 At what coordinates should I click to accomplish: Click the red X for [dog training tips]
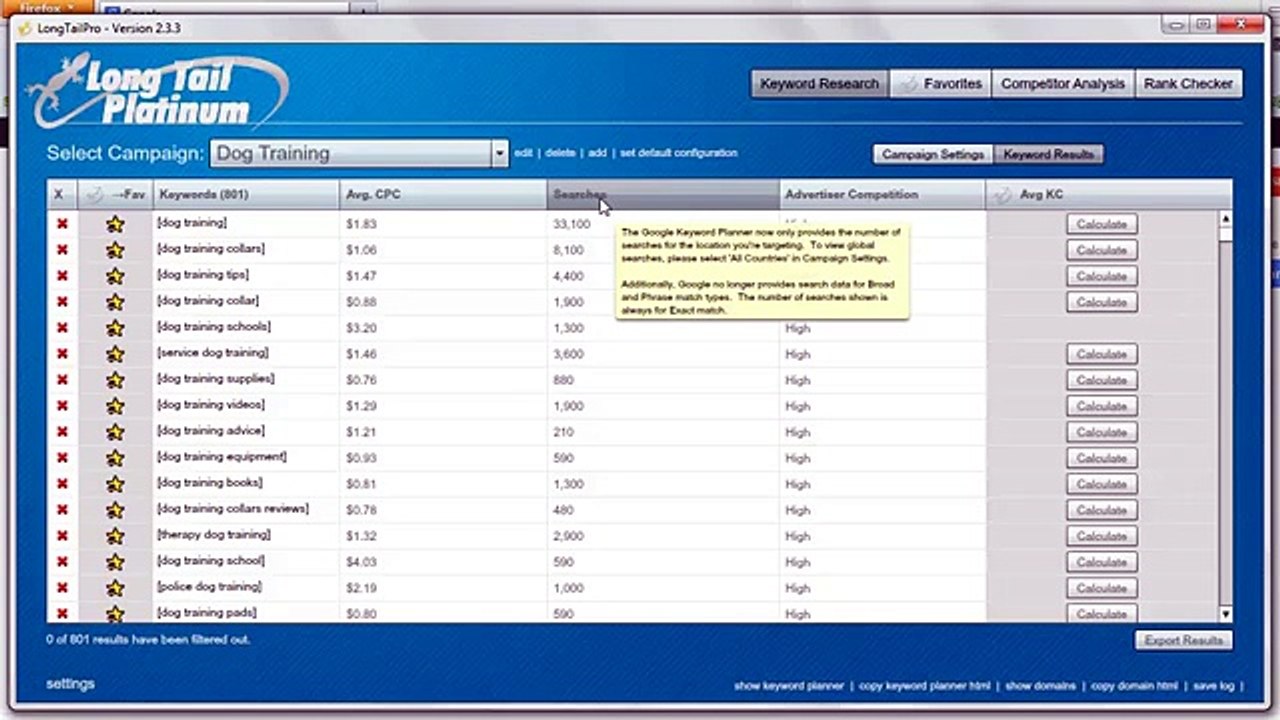[x=62, y=276]
